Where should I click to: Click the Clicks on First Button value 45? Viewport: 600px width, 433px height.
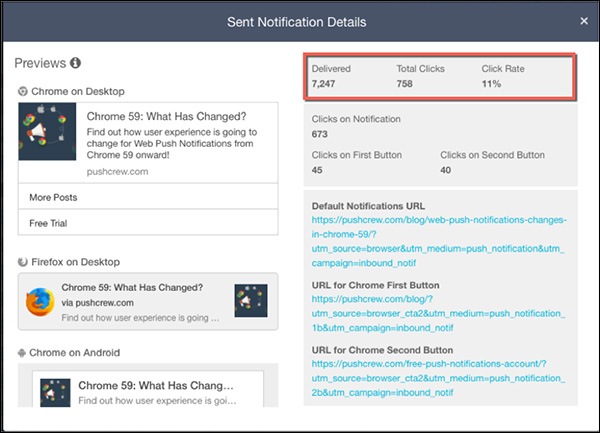(x=317, y=170)
